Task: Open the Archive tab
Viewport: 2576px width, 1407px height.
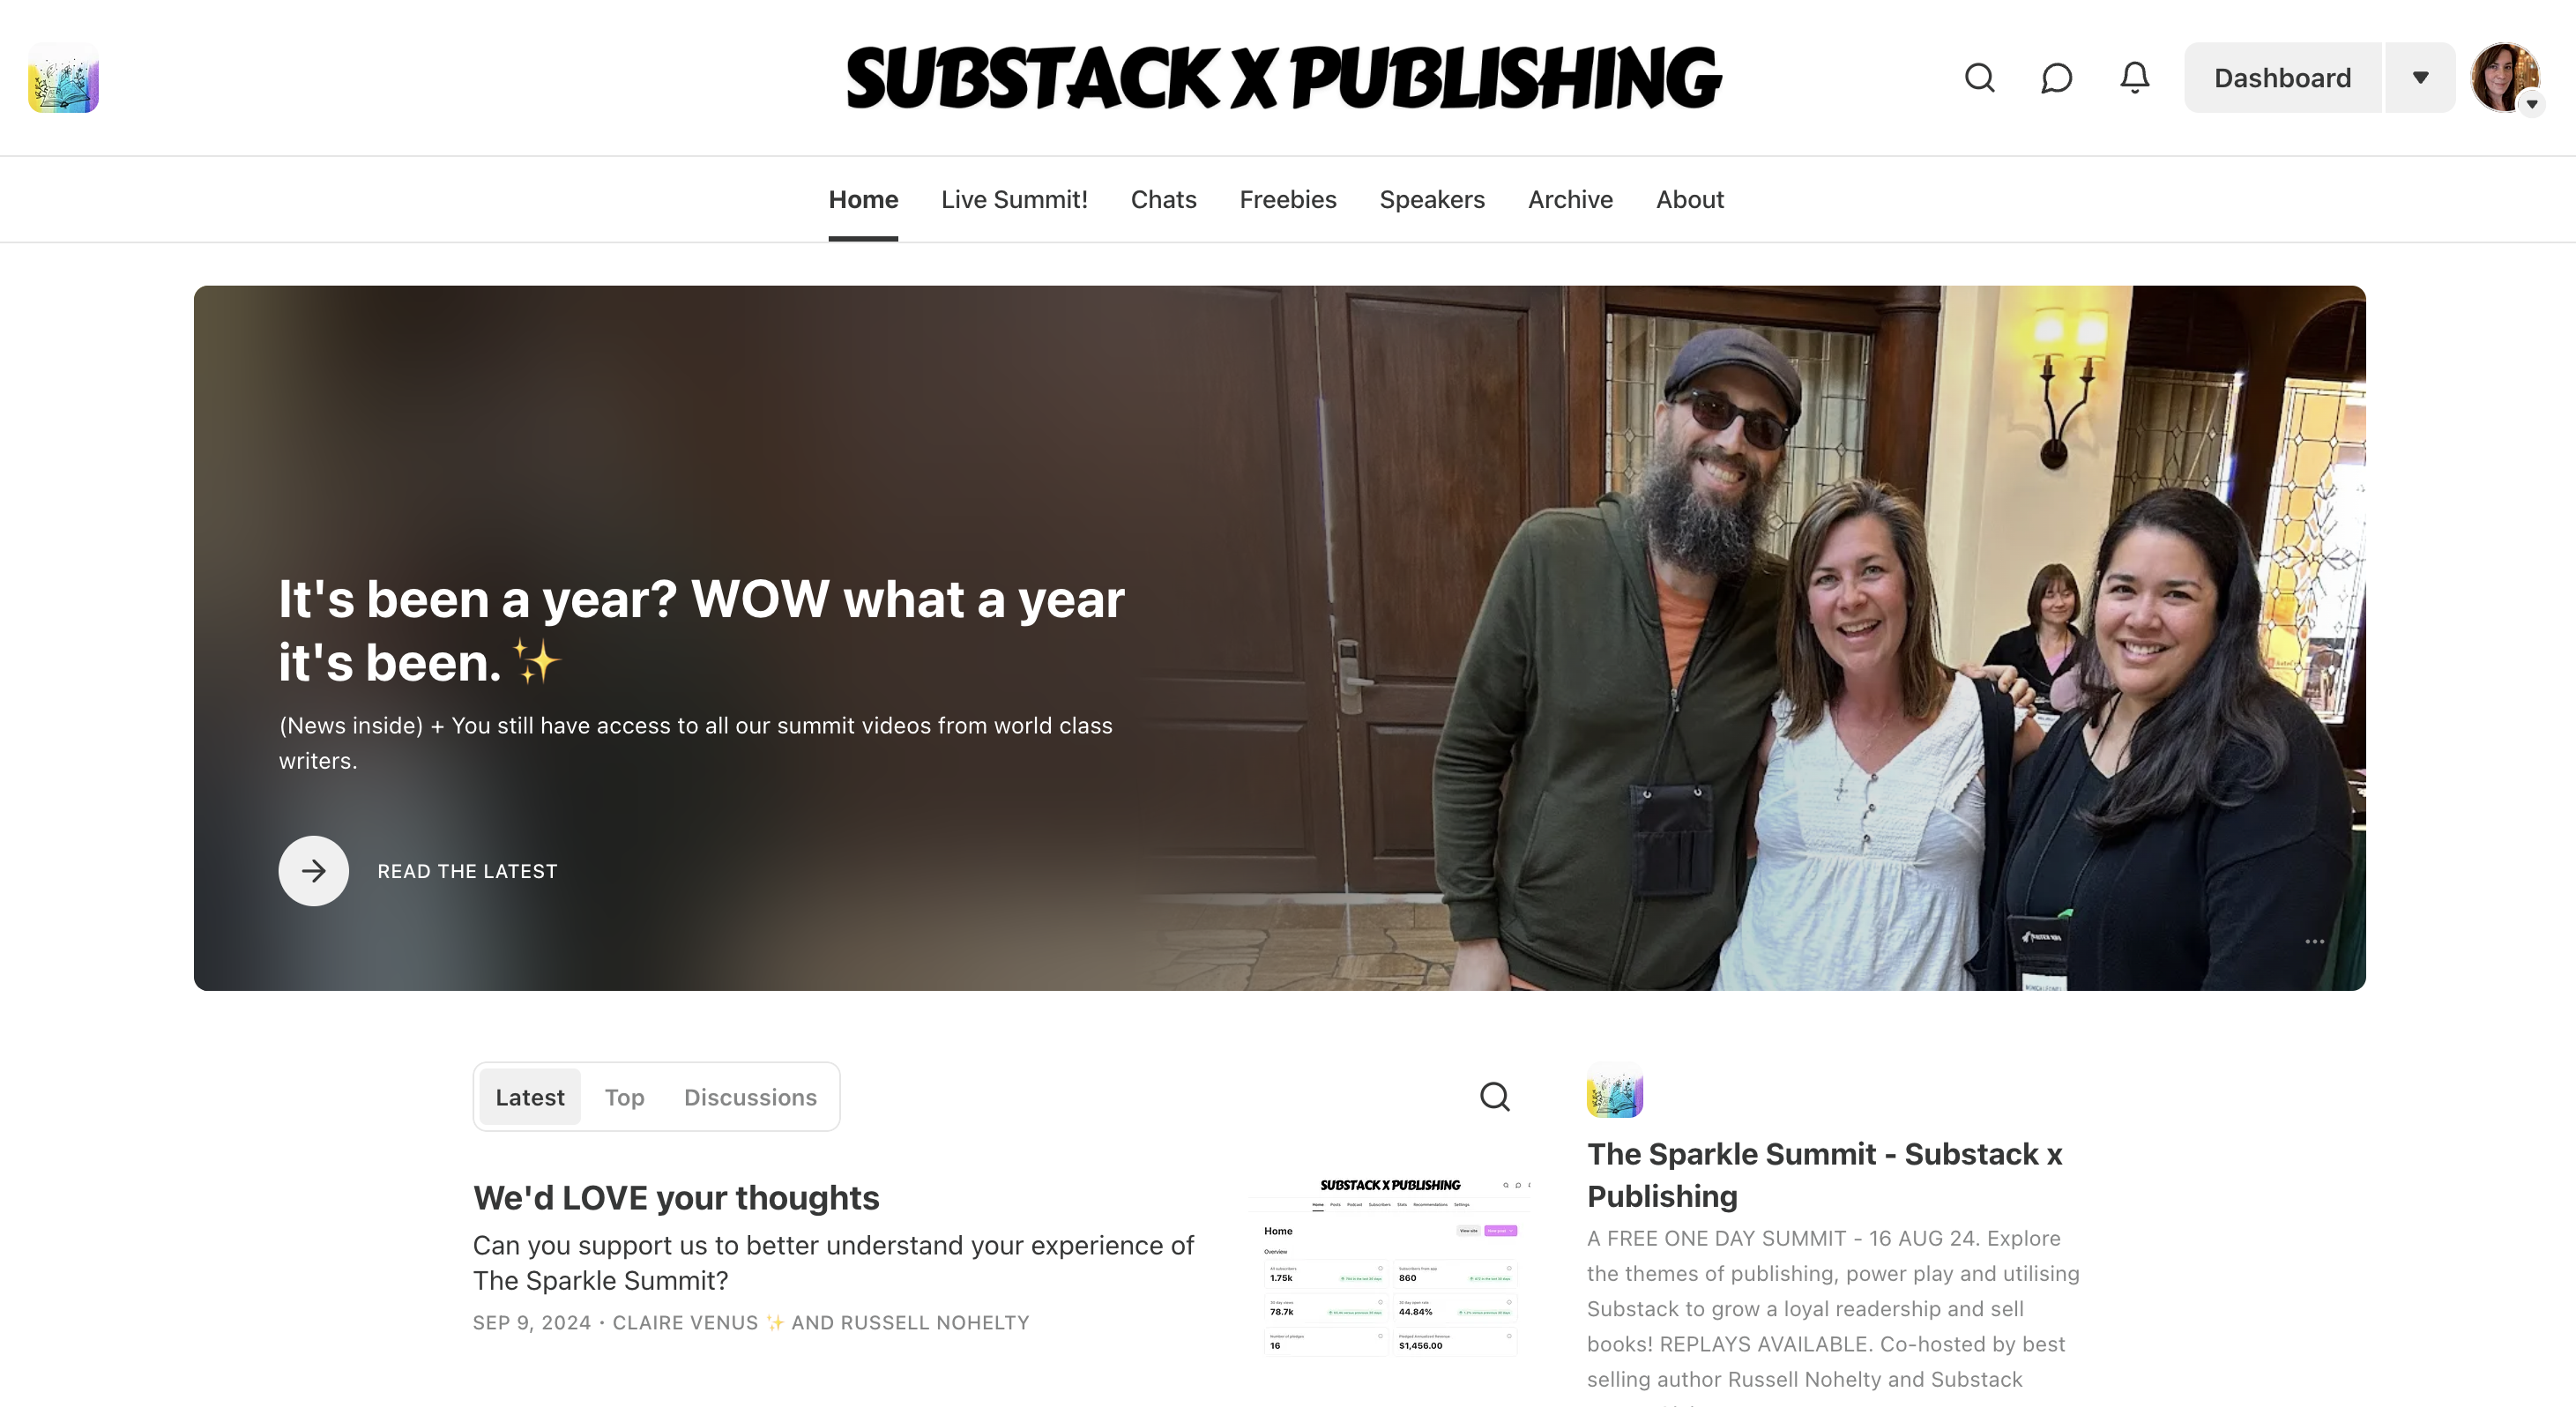Action: click(x=1570, y=199)
